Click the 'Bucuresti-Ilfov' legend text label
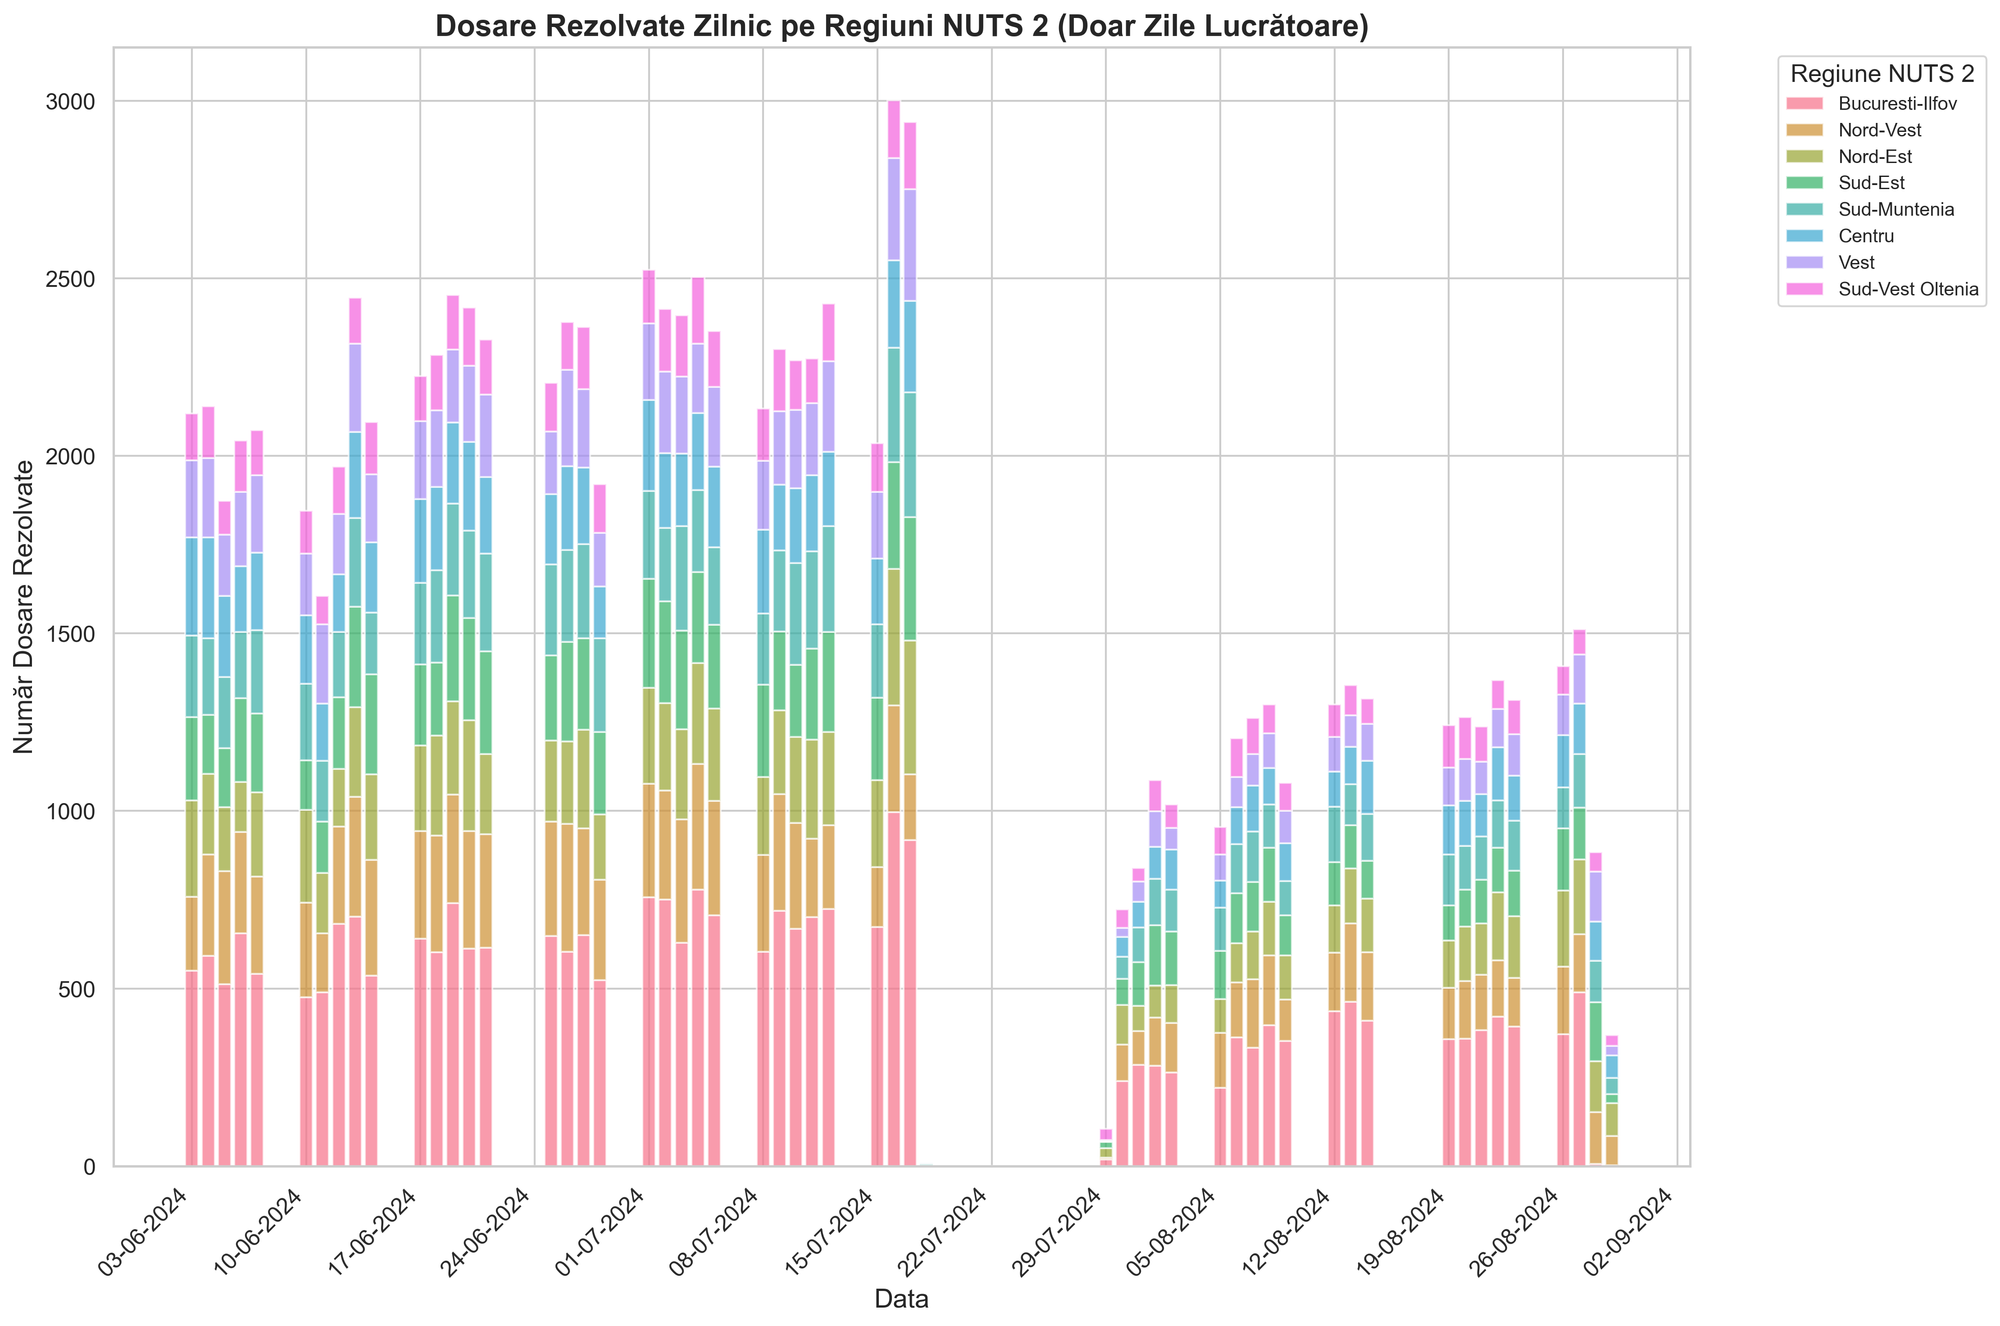2000x1326 pixels. (x=1900, y=104)
